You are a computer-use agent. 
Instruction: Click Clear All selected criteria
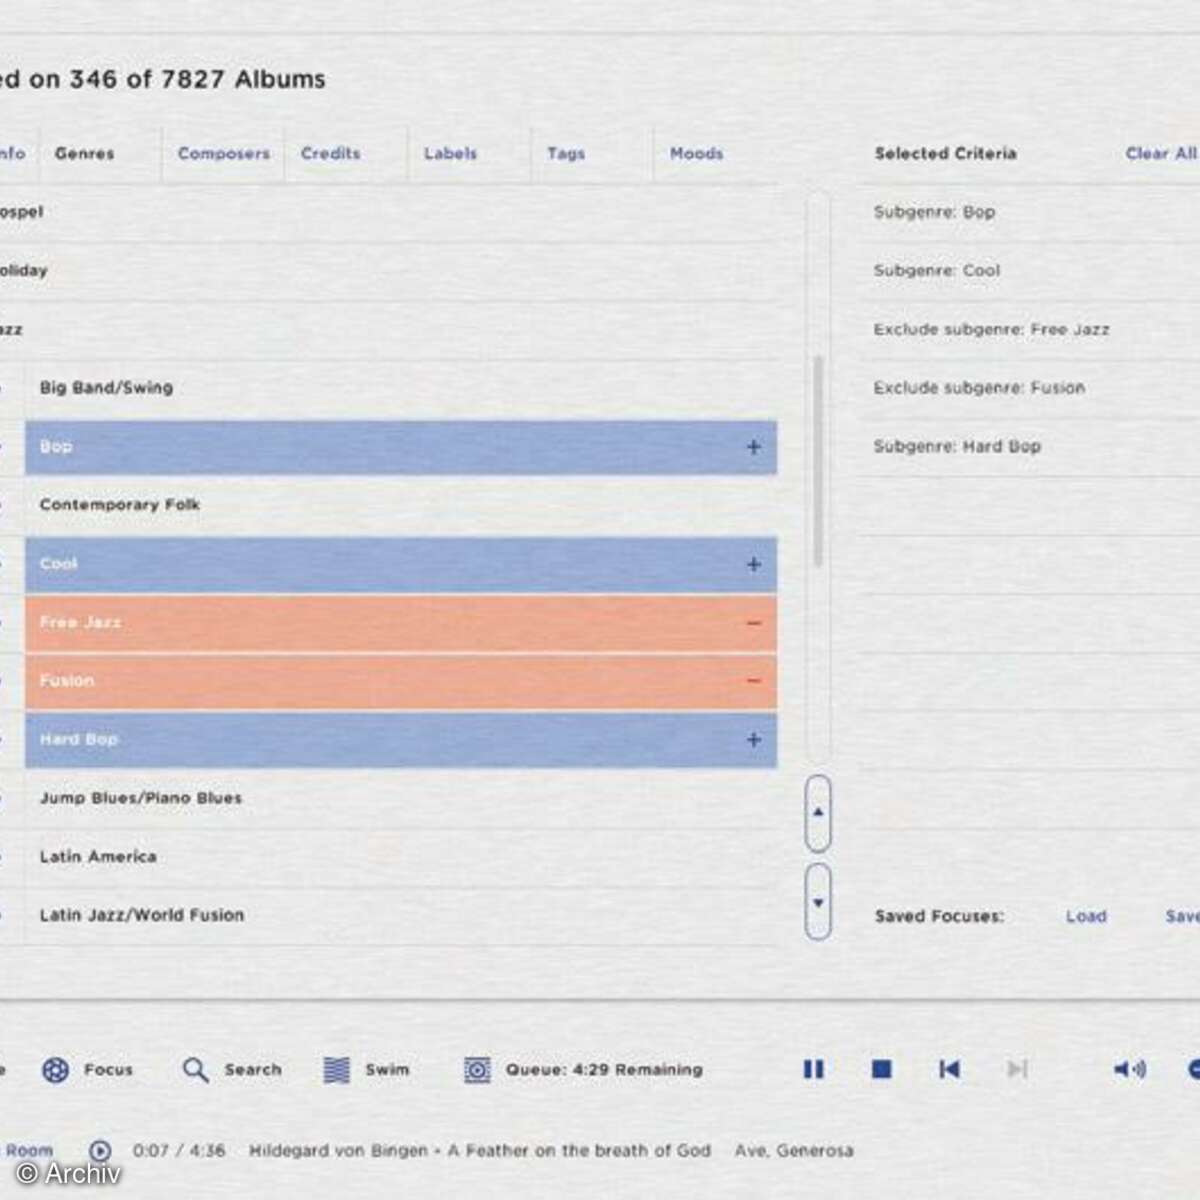coord(1160,154)
